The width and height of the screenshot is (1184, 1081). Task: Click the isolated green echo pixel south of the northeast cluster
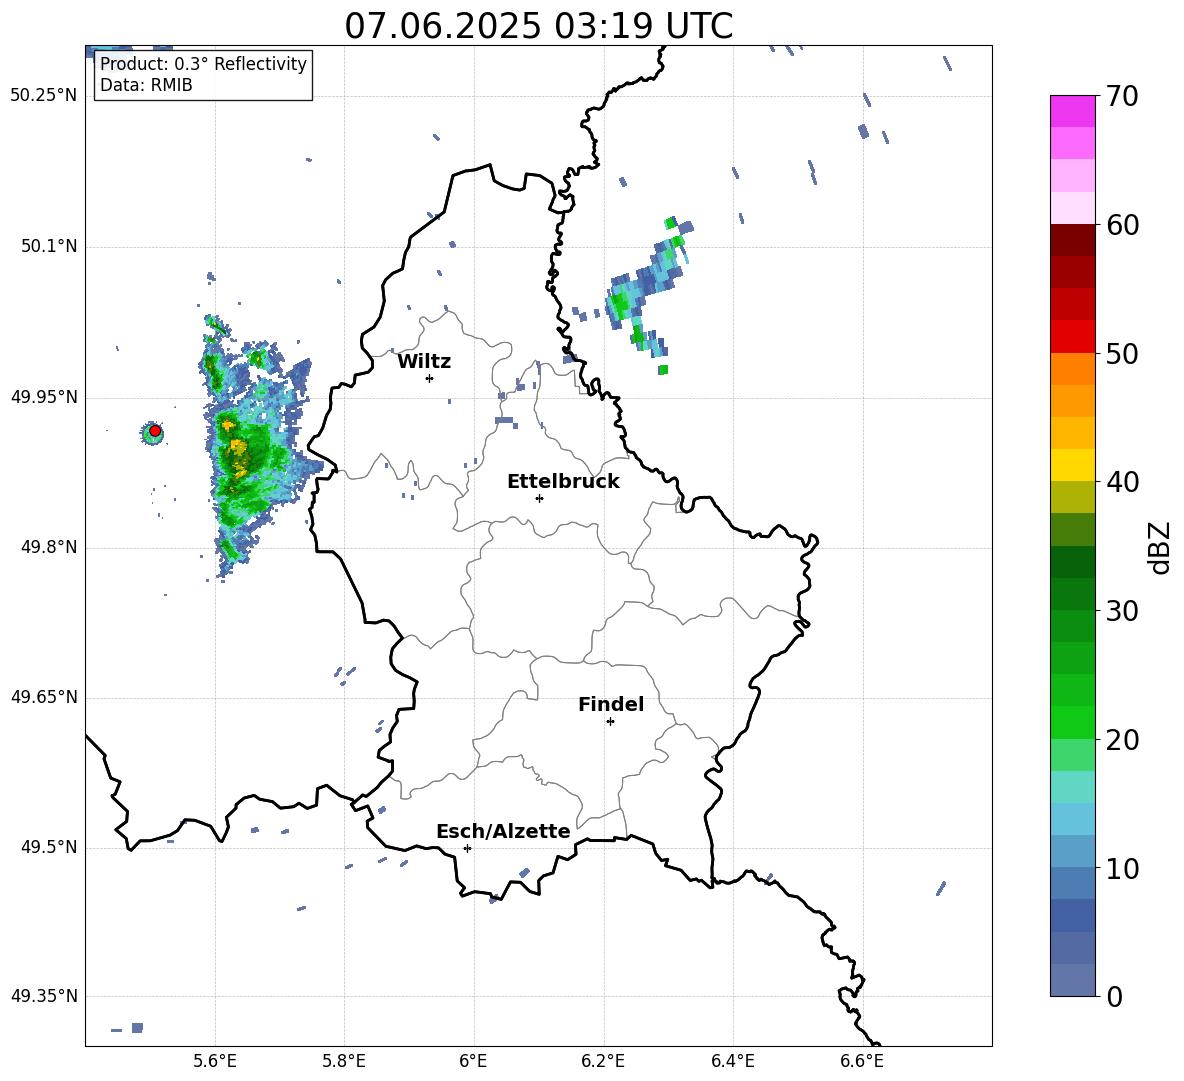pos(663,370)
